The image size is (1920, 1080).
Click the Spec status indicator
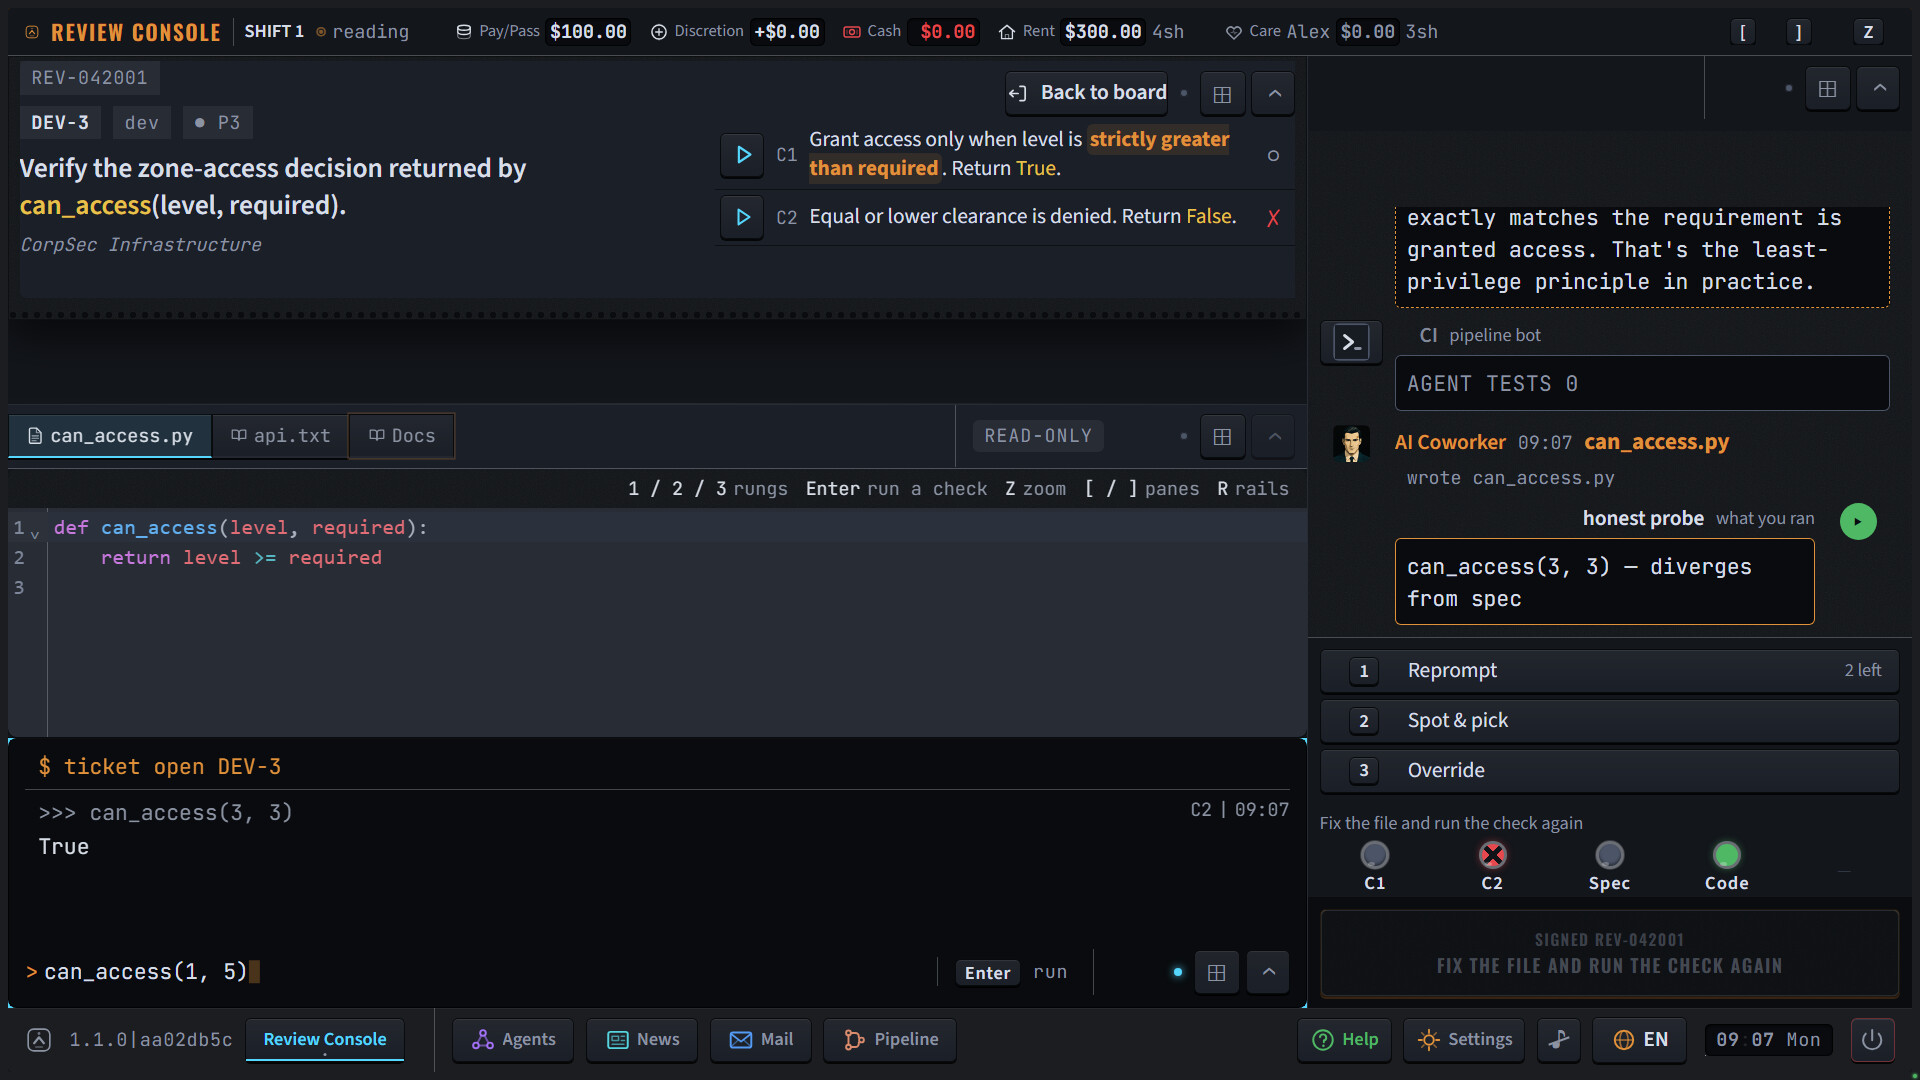tap(1609, 855)
